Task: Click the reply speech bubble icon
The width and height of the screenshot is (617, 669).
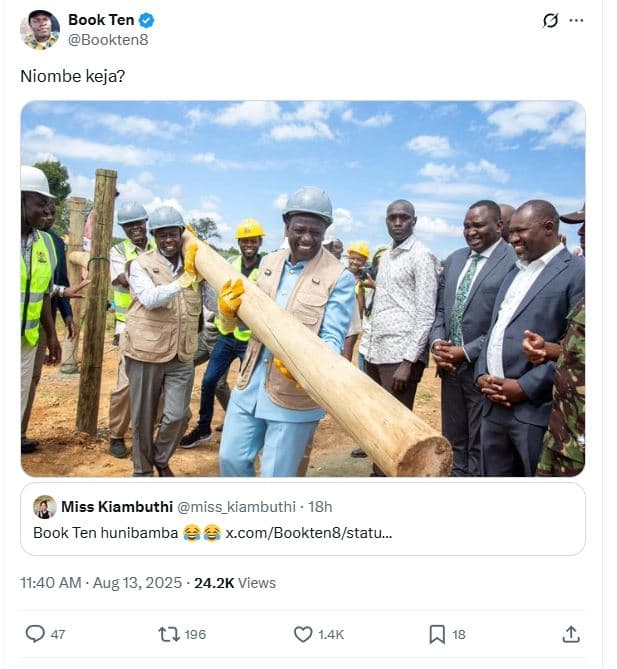Action: [35, 634]
